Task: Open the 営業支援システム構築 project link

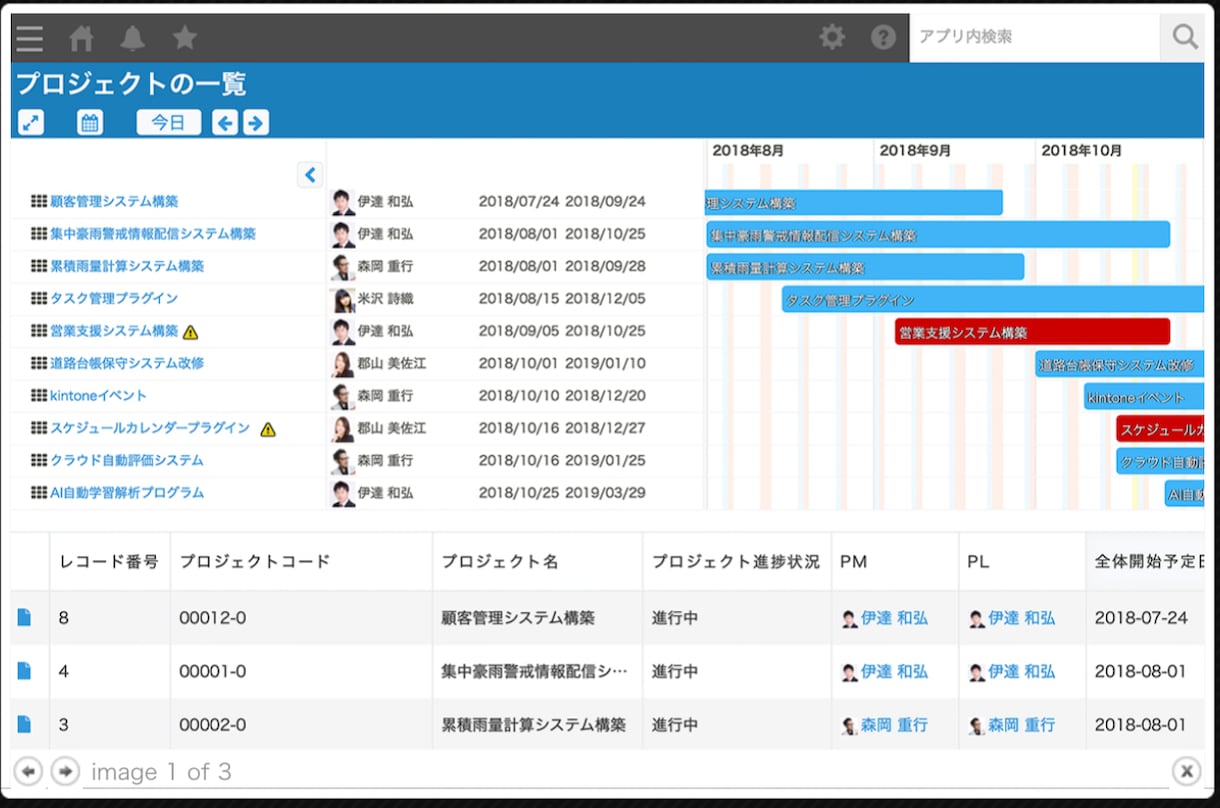Action: [114, 331]
